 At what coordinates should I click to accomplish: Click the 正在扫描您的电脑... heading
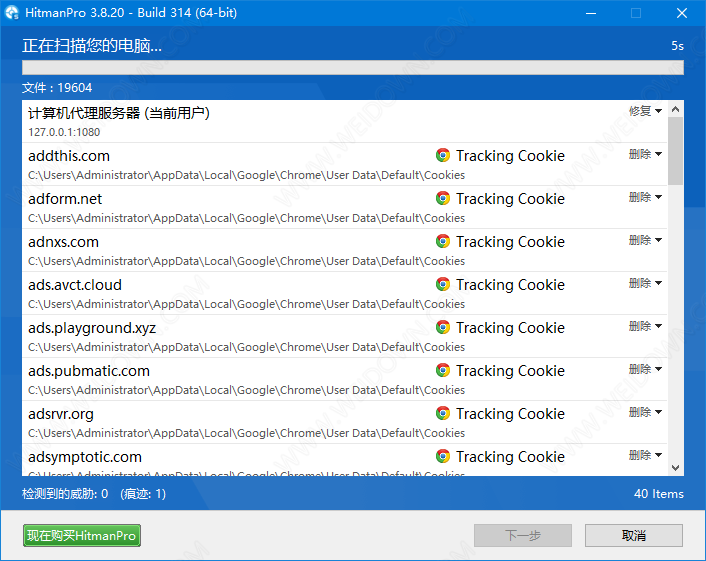pyautogui.click(x=92, y=45)
